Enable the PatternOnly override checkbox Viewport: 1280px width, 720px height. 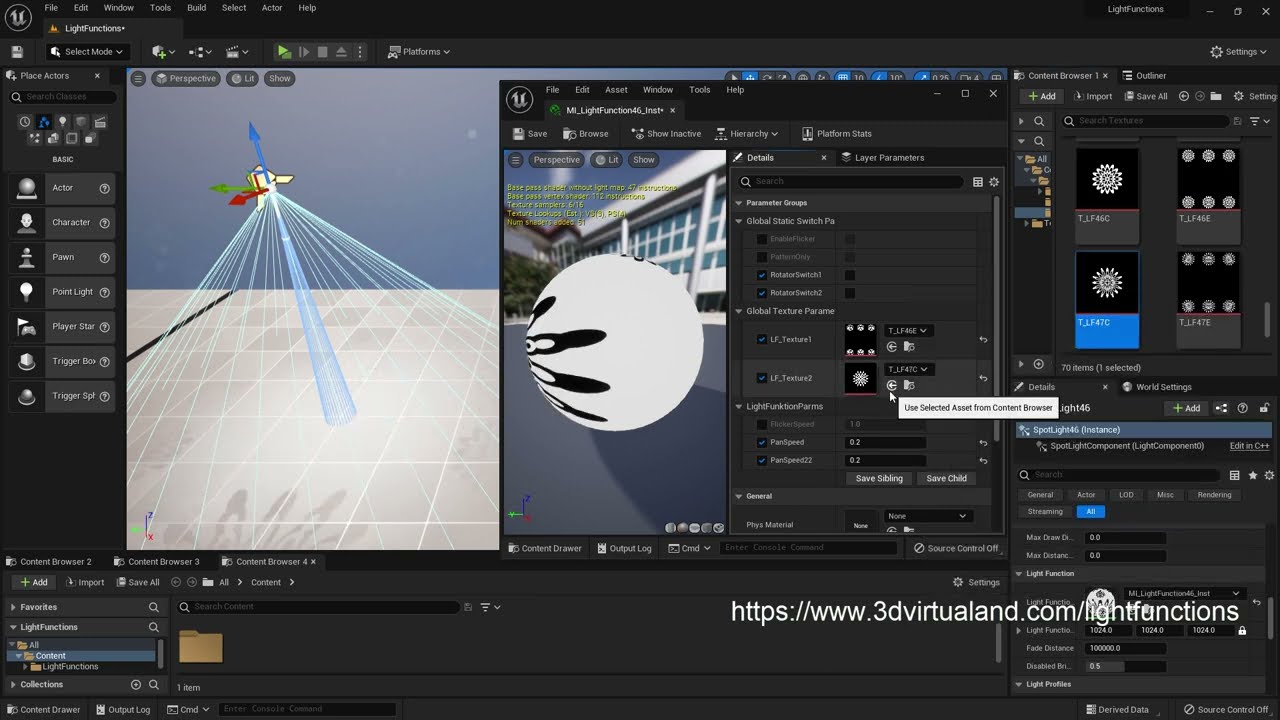[x=762, y=257]
